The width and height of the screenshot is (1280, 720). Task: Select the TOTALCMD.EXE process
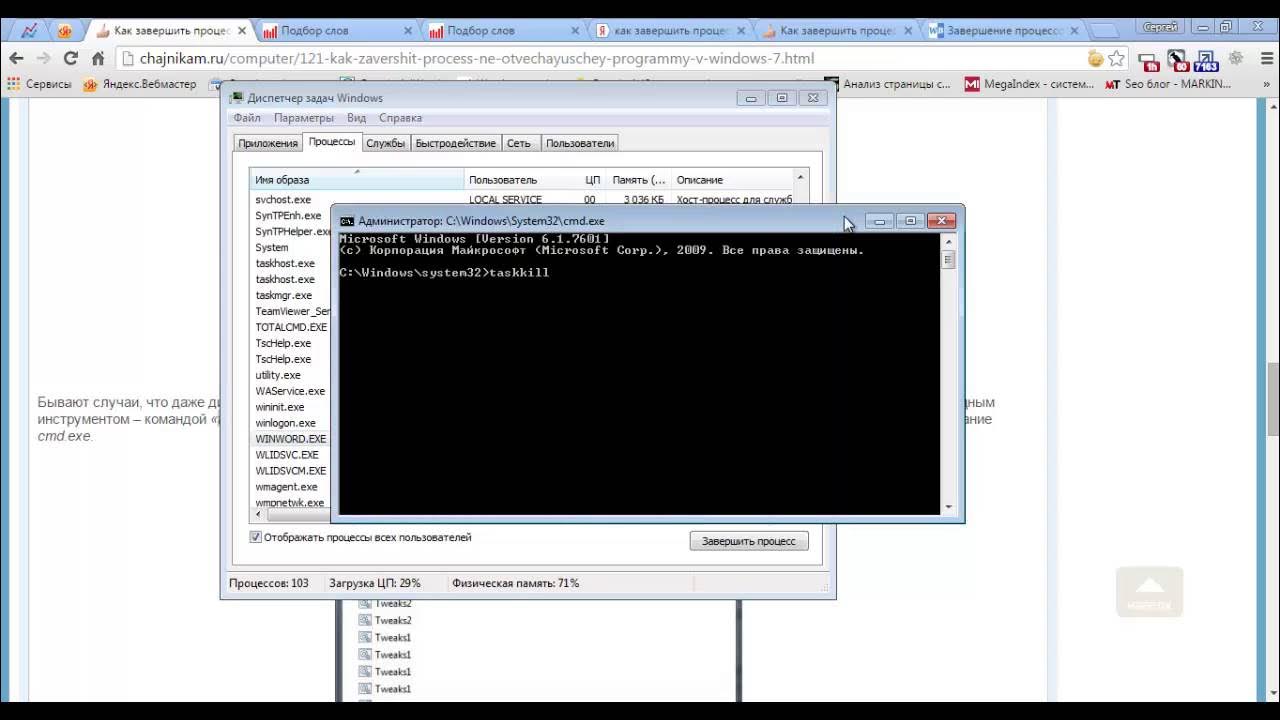(x=290, y=328)
